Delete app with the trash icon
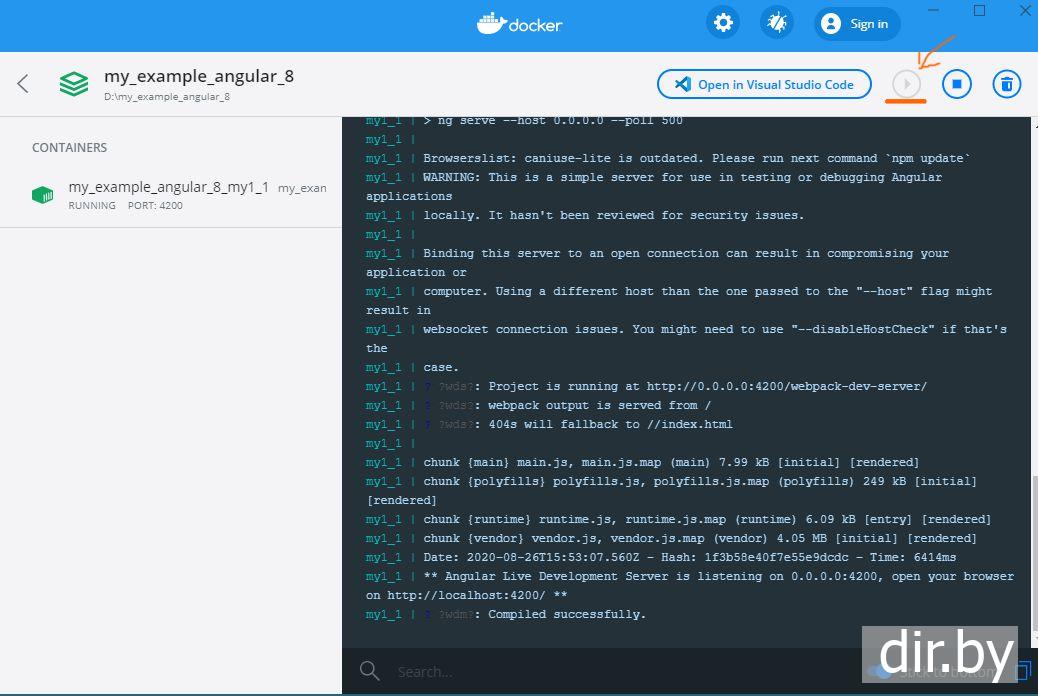The image size is (1038, 696). (x=1007, y=84)
